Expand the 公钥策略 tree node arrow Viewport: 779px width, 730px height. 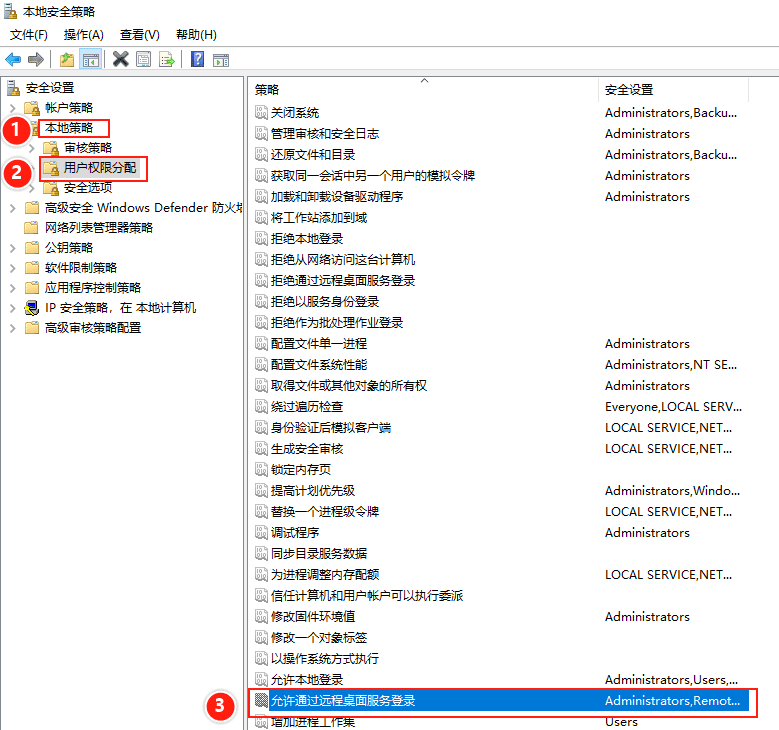coord(13,248)
